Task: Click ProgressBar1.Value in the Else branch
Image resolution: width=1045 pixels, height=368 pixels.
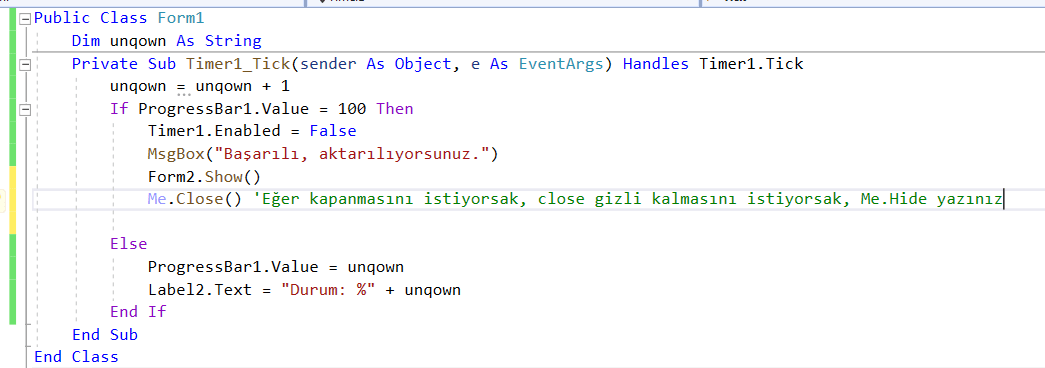Action: click(x=233, y=267)
